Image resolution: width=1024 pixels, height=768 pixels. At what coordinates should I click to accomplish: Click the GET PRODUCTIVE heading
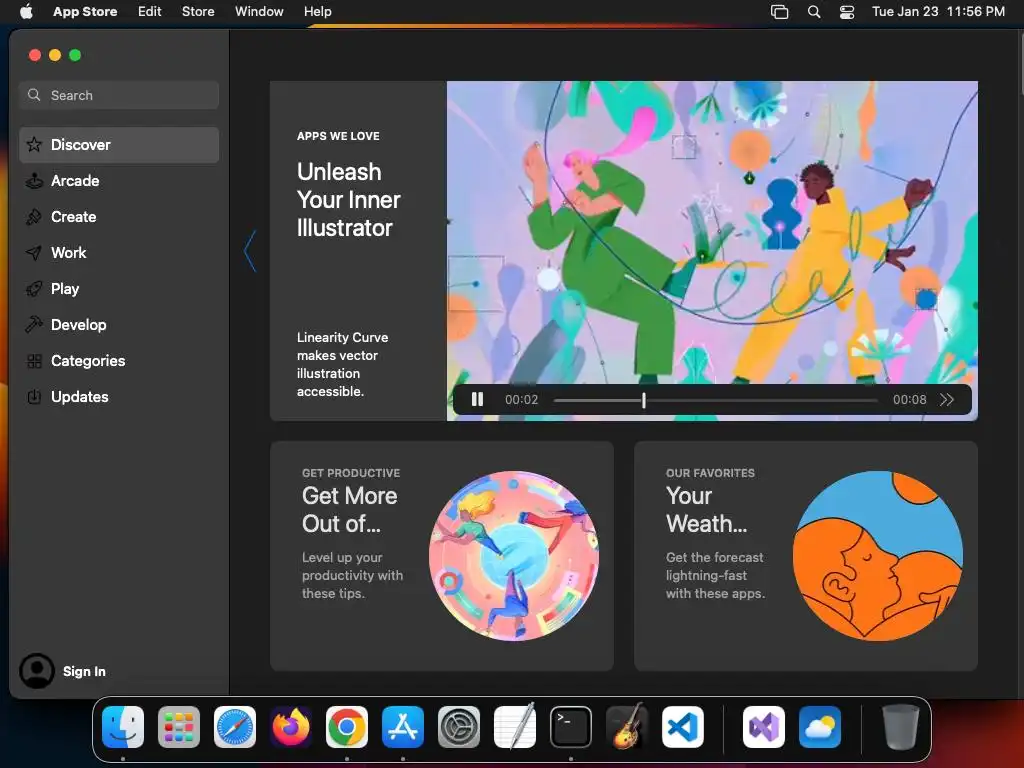[351, 473]
